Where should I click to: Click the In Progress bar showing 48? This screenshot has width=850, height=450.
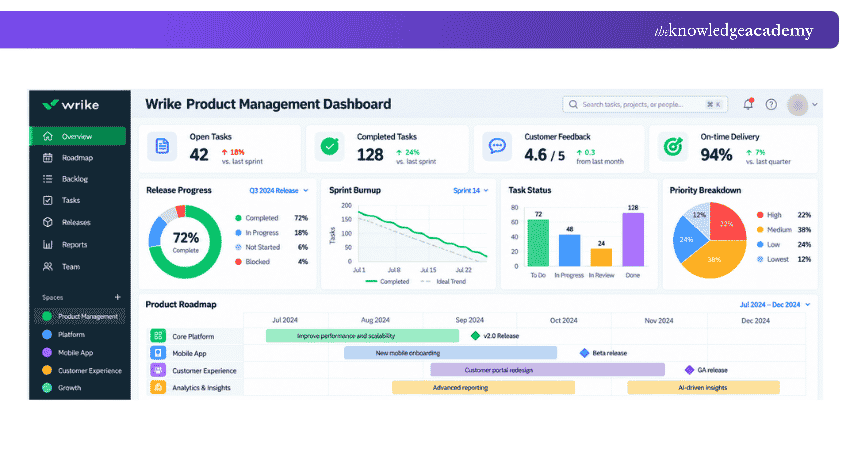coord(569,250)
